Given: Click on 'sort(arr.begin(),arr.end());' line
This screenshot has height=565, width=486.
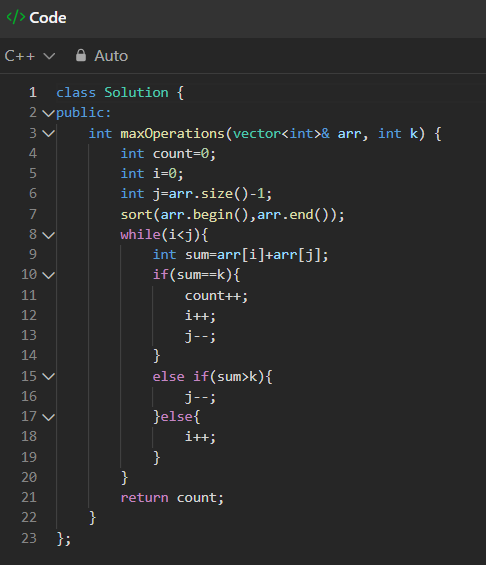Looking at the screenshot, I should pos(232,215).
